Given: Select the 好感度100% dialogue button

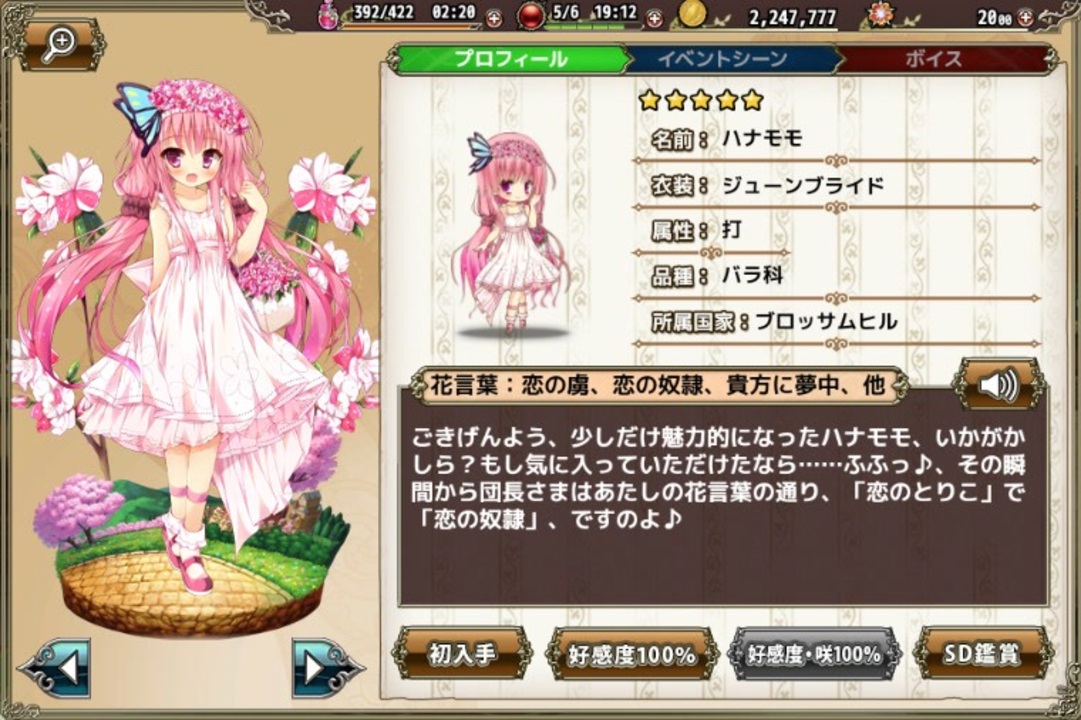Looking at the screenshot, I should pyautogui.click(x=631, y=654).
